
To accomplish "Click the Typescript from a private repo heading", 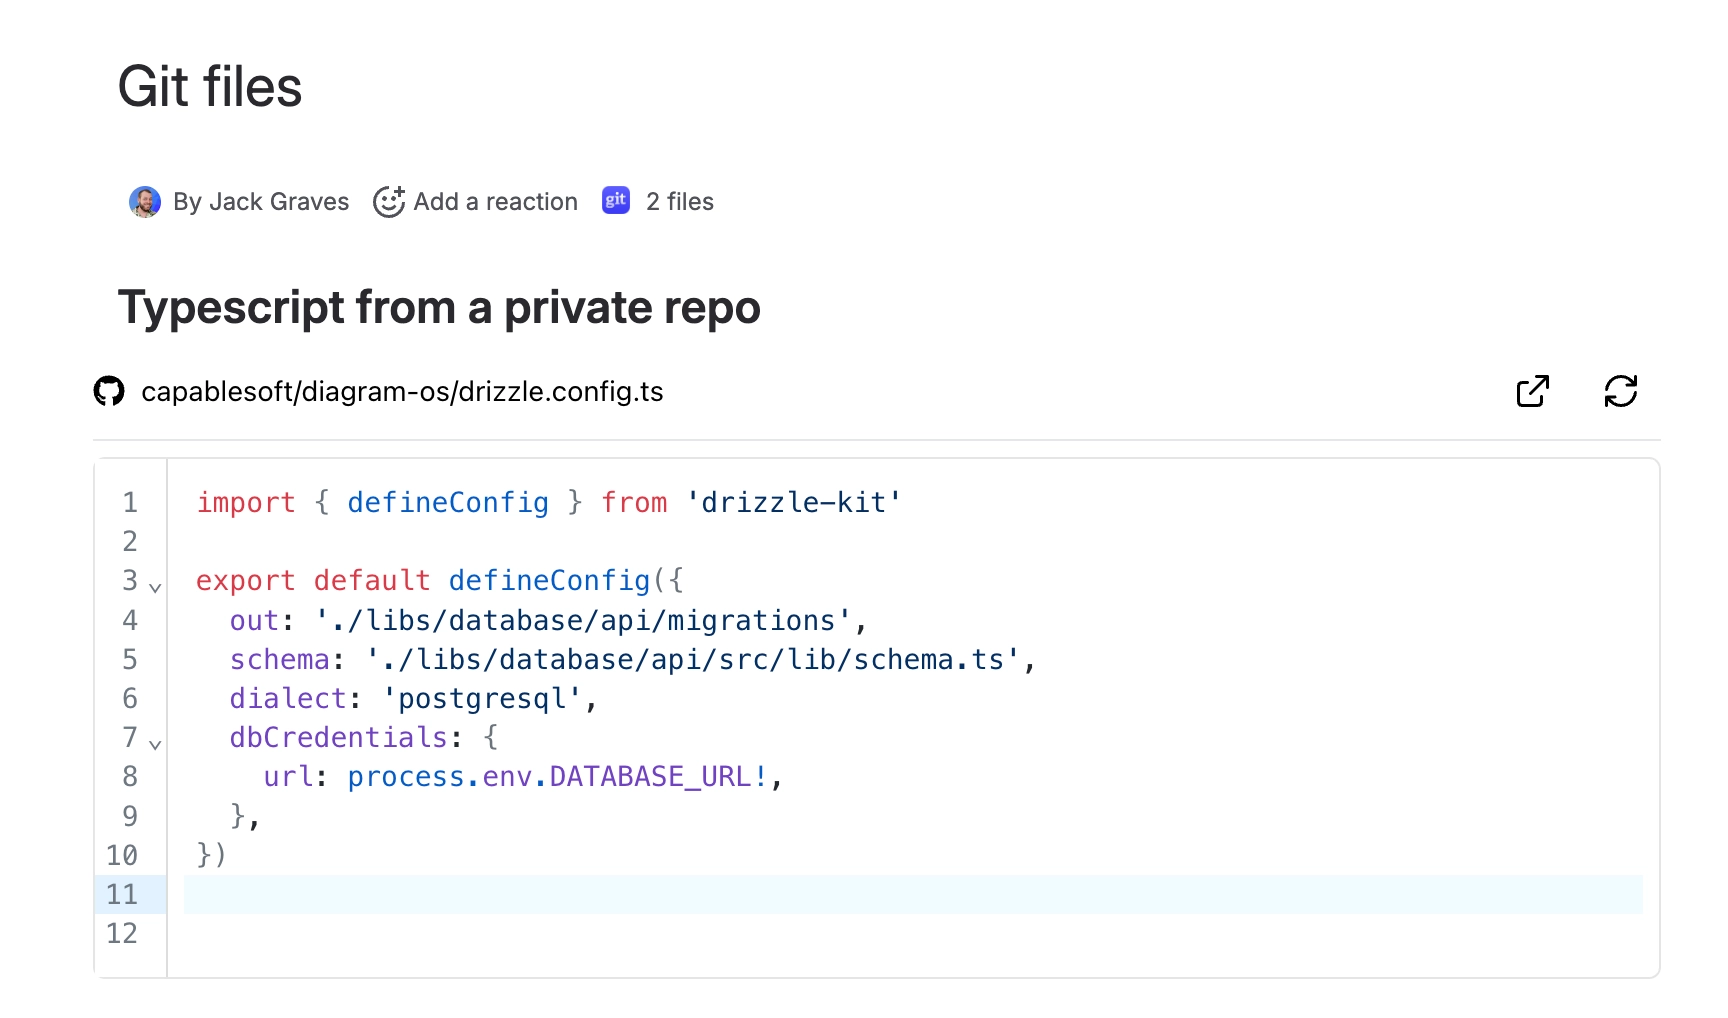I will coord(439,308).
